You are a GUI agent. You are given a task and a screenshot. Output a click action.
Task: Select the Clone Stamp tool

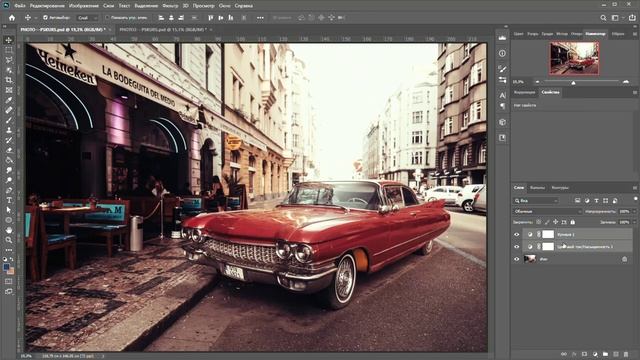coord(9,130)
